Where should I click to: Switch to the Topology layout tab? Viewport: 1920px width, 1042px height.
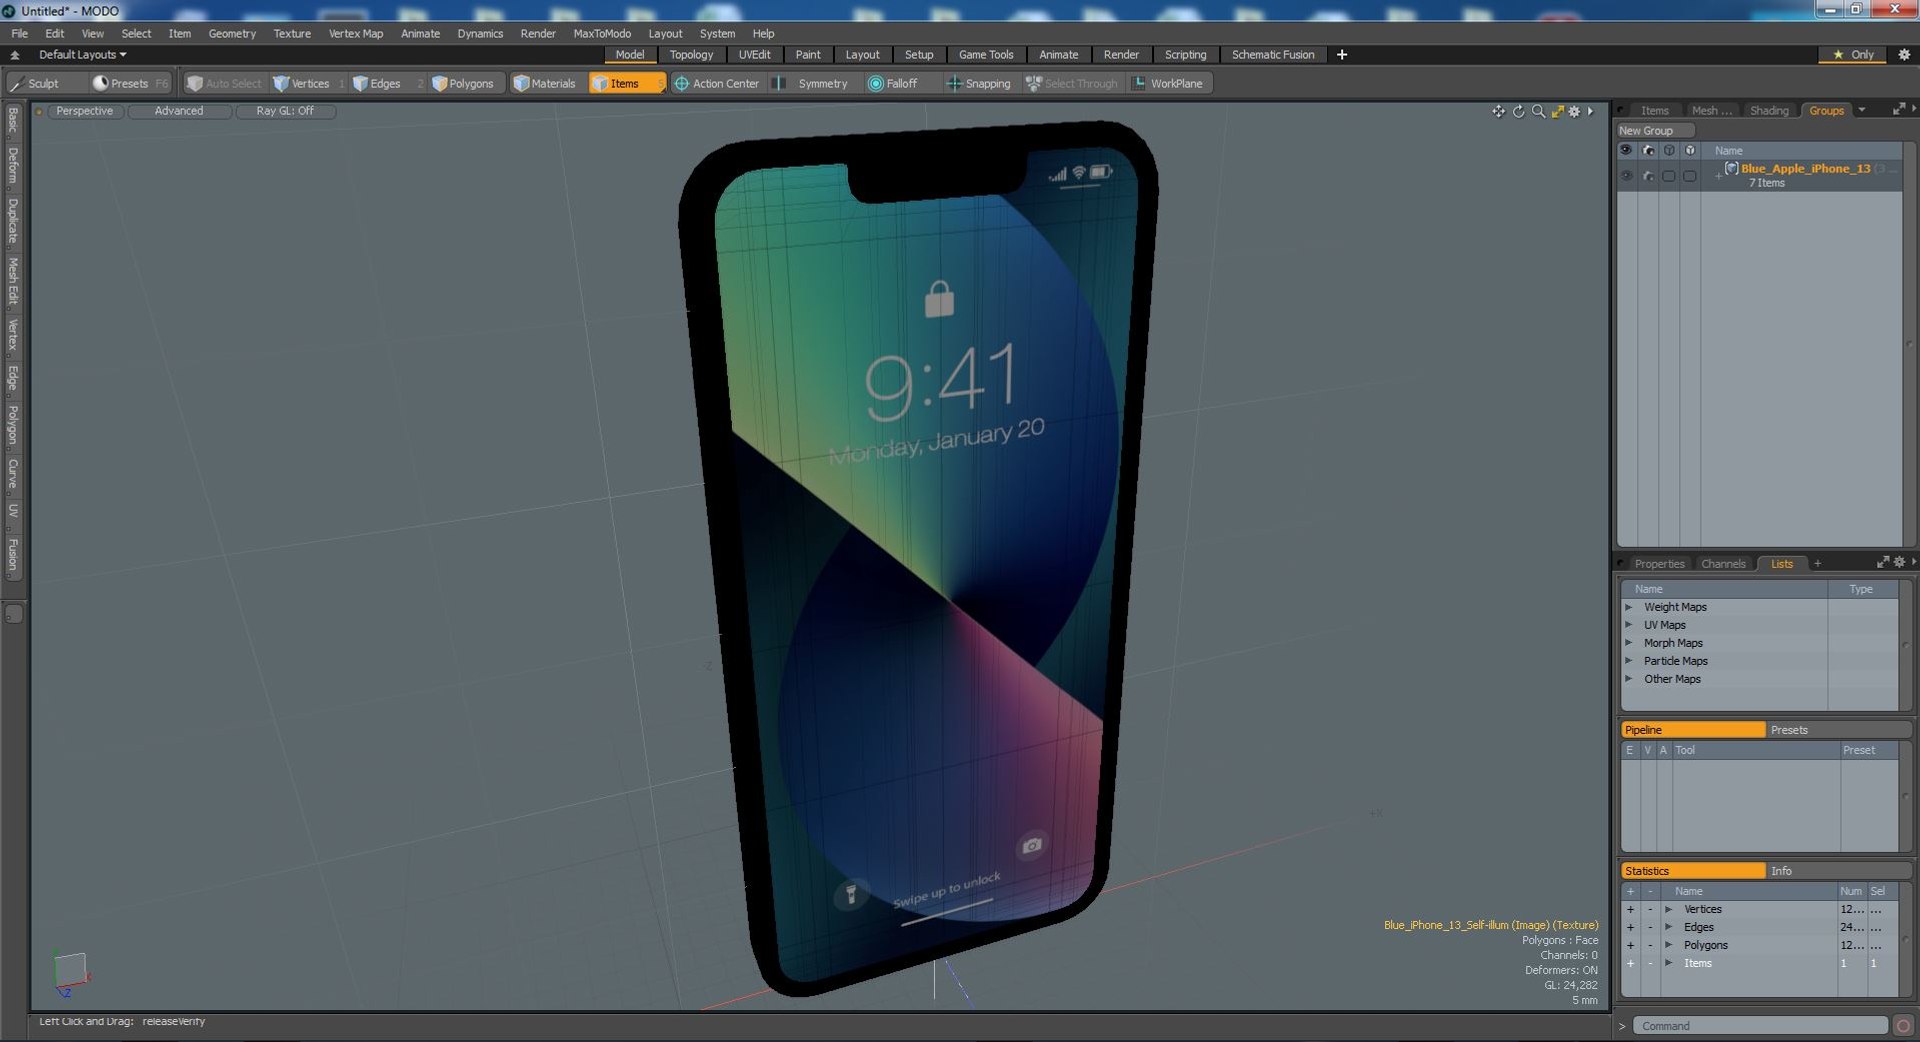691,55
